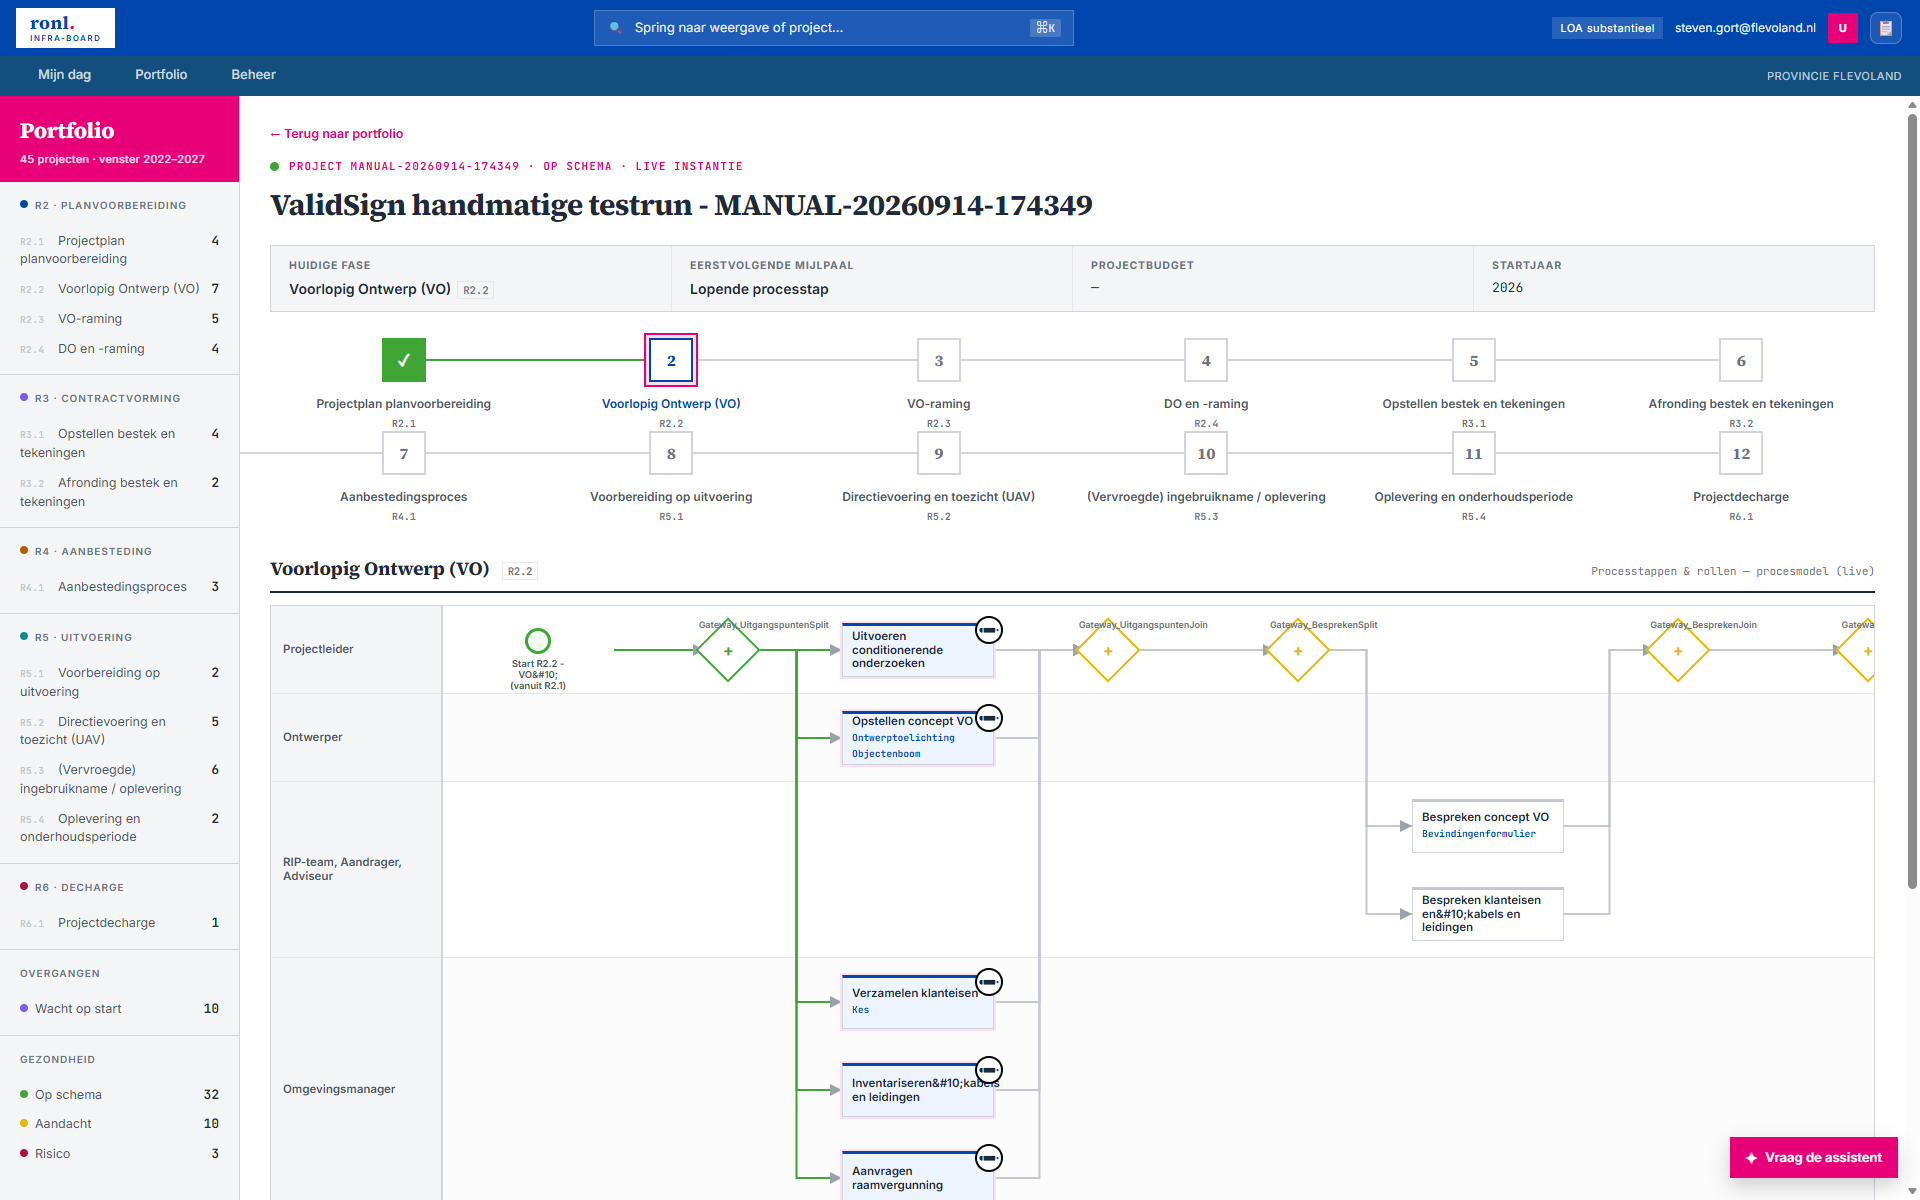Click status marker on Uitvoeren conditionerende onderzoeken

click(x=989, y=630)
